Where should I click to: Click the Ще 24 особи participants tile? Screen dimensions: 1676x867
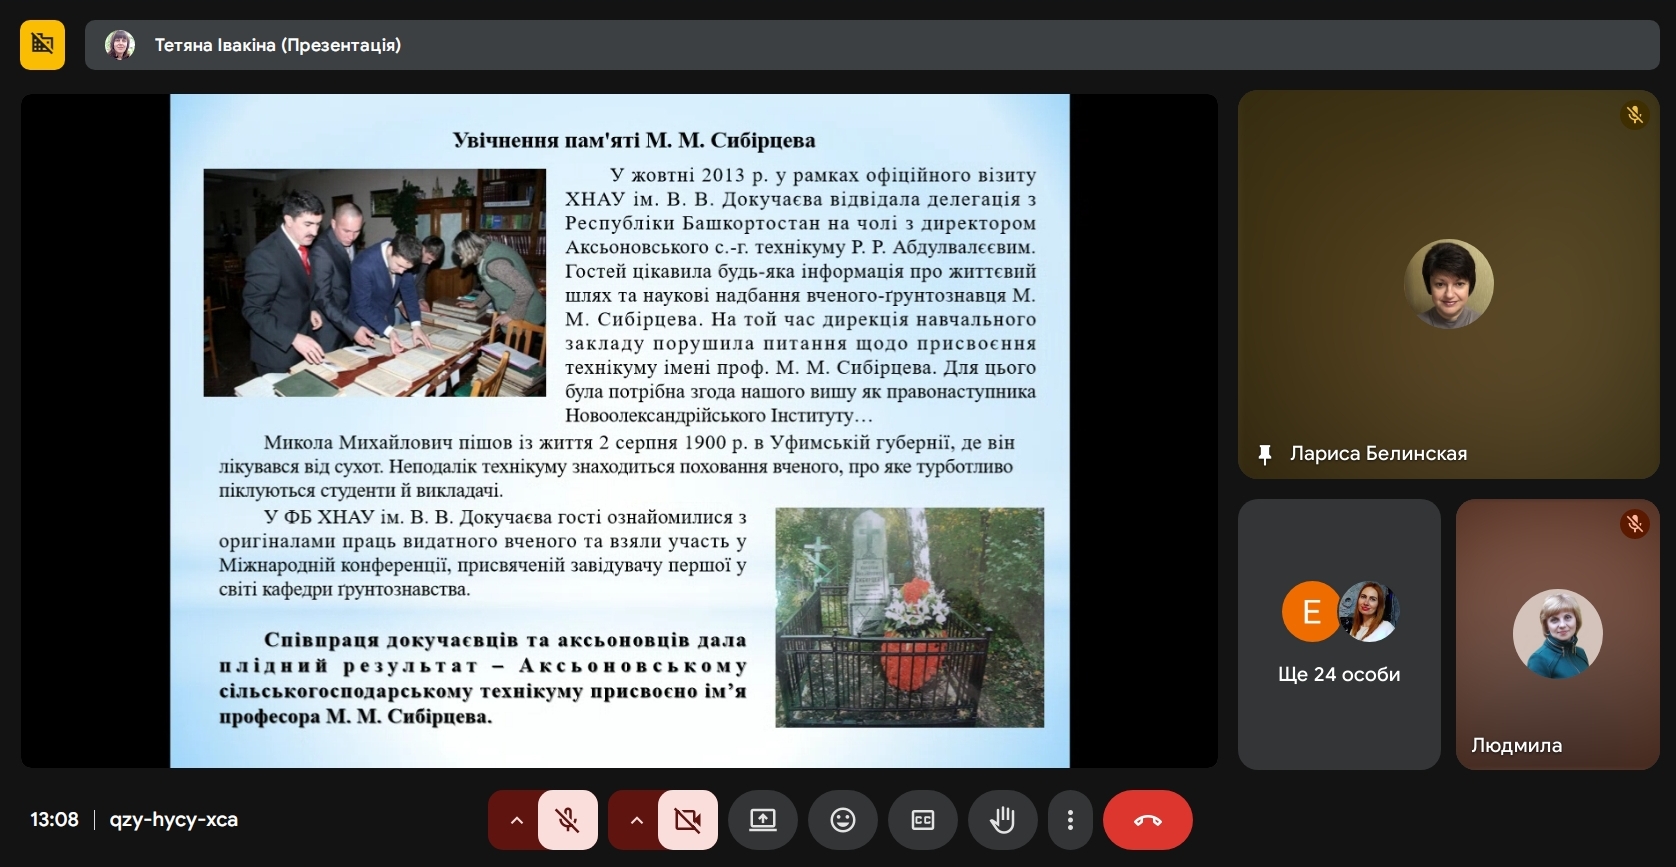click(1339, 634)
